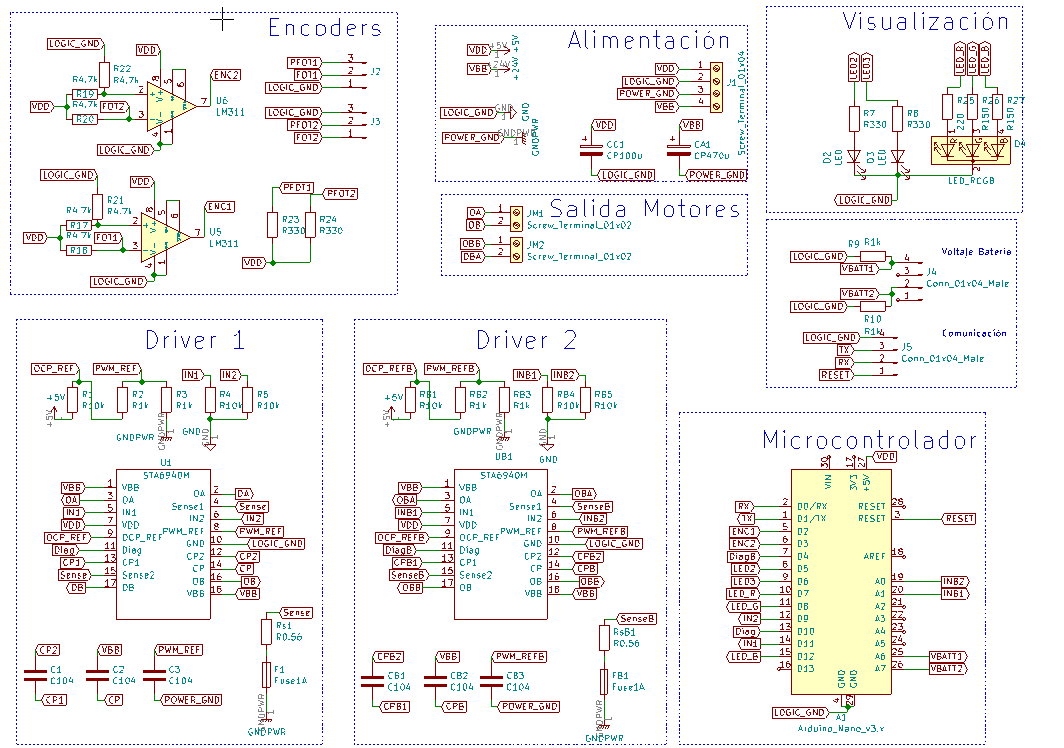1064x748 pixels.
Task: Click resistor R22 symbol in Encoders block
Action: (x=104, y=74)
